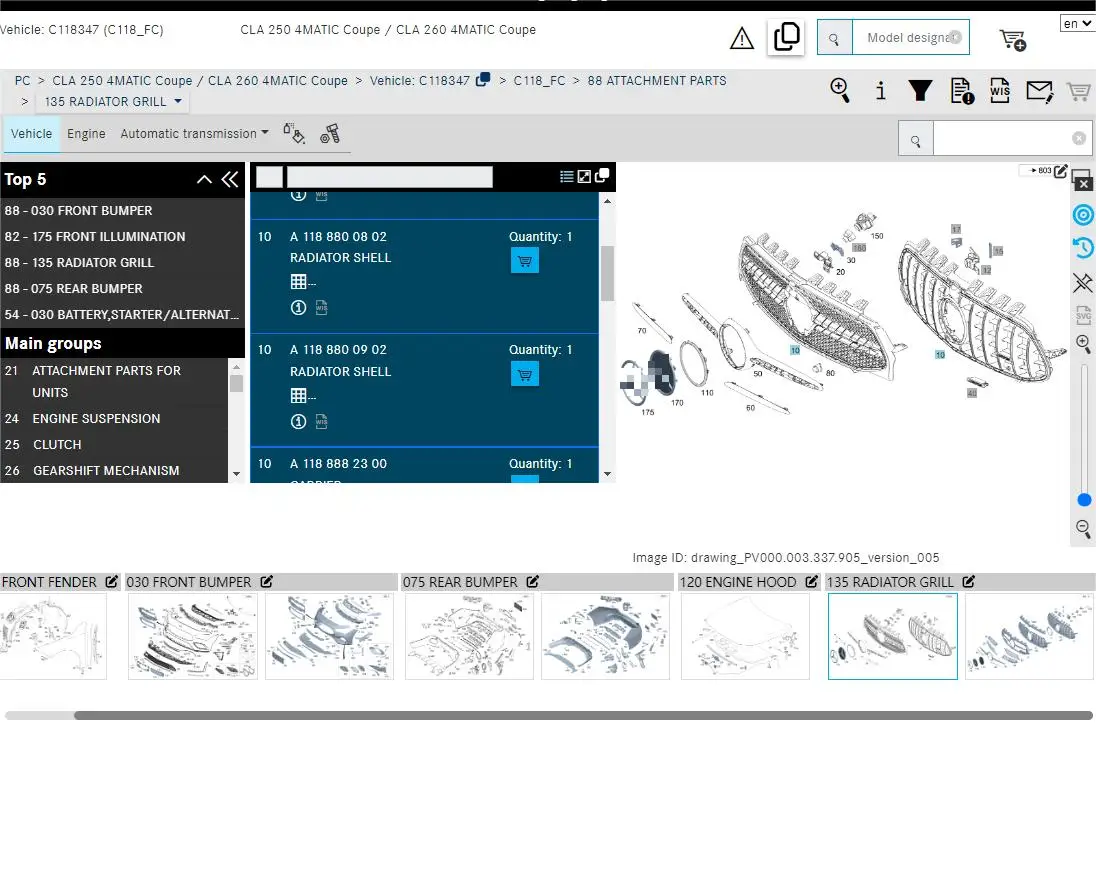Switch to the Vehicle tab
Screen dimensions: 1096x875
pos(31,133)
